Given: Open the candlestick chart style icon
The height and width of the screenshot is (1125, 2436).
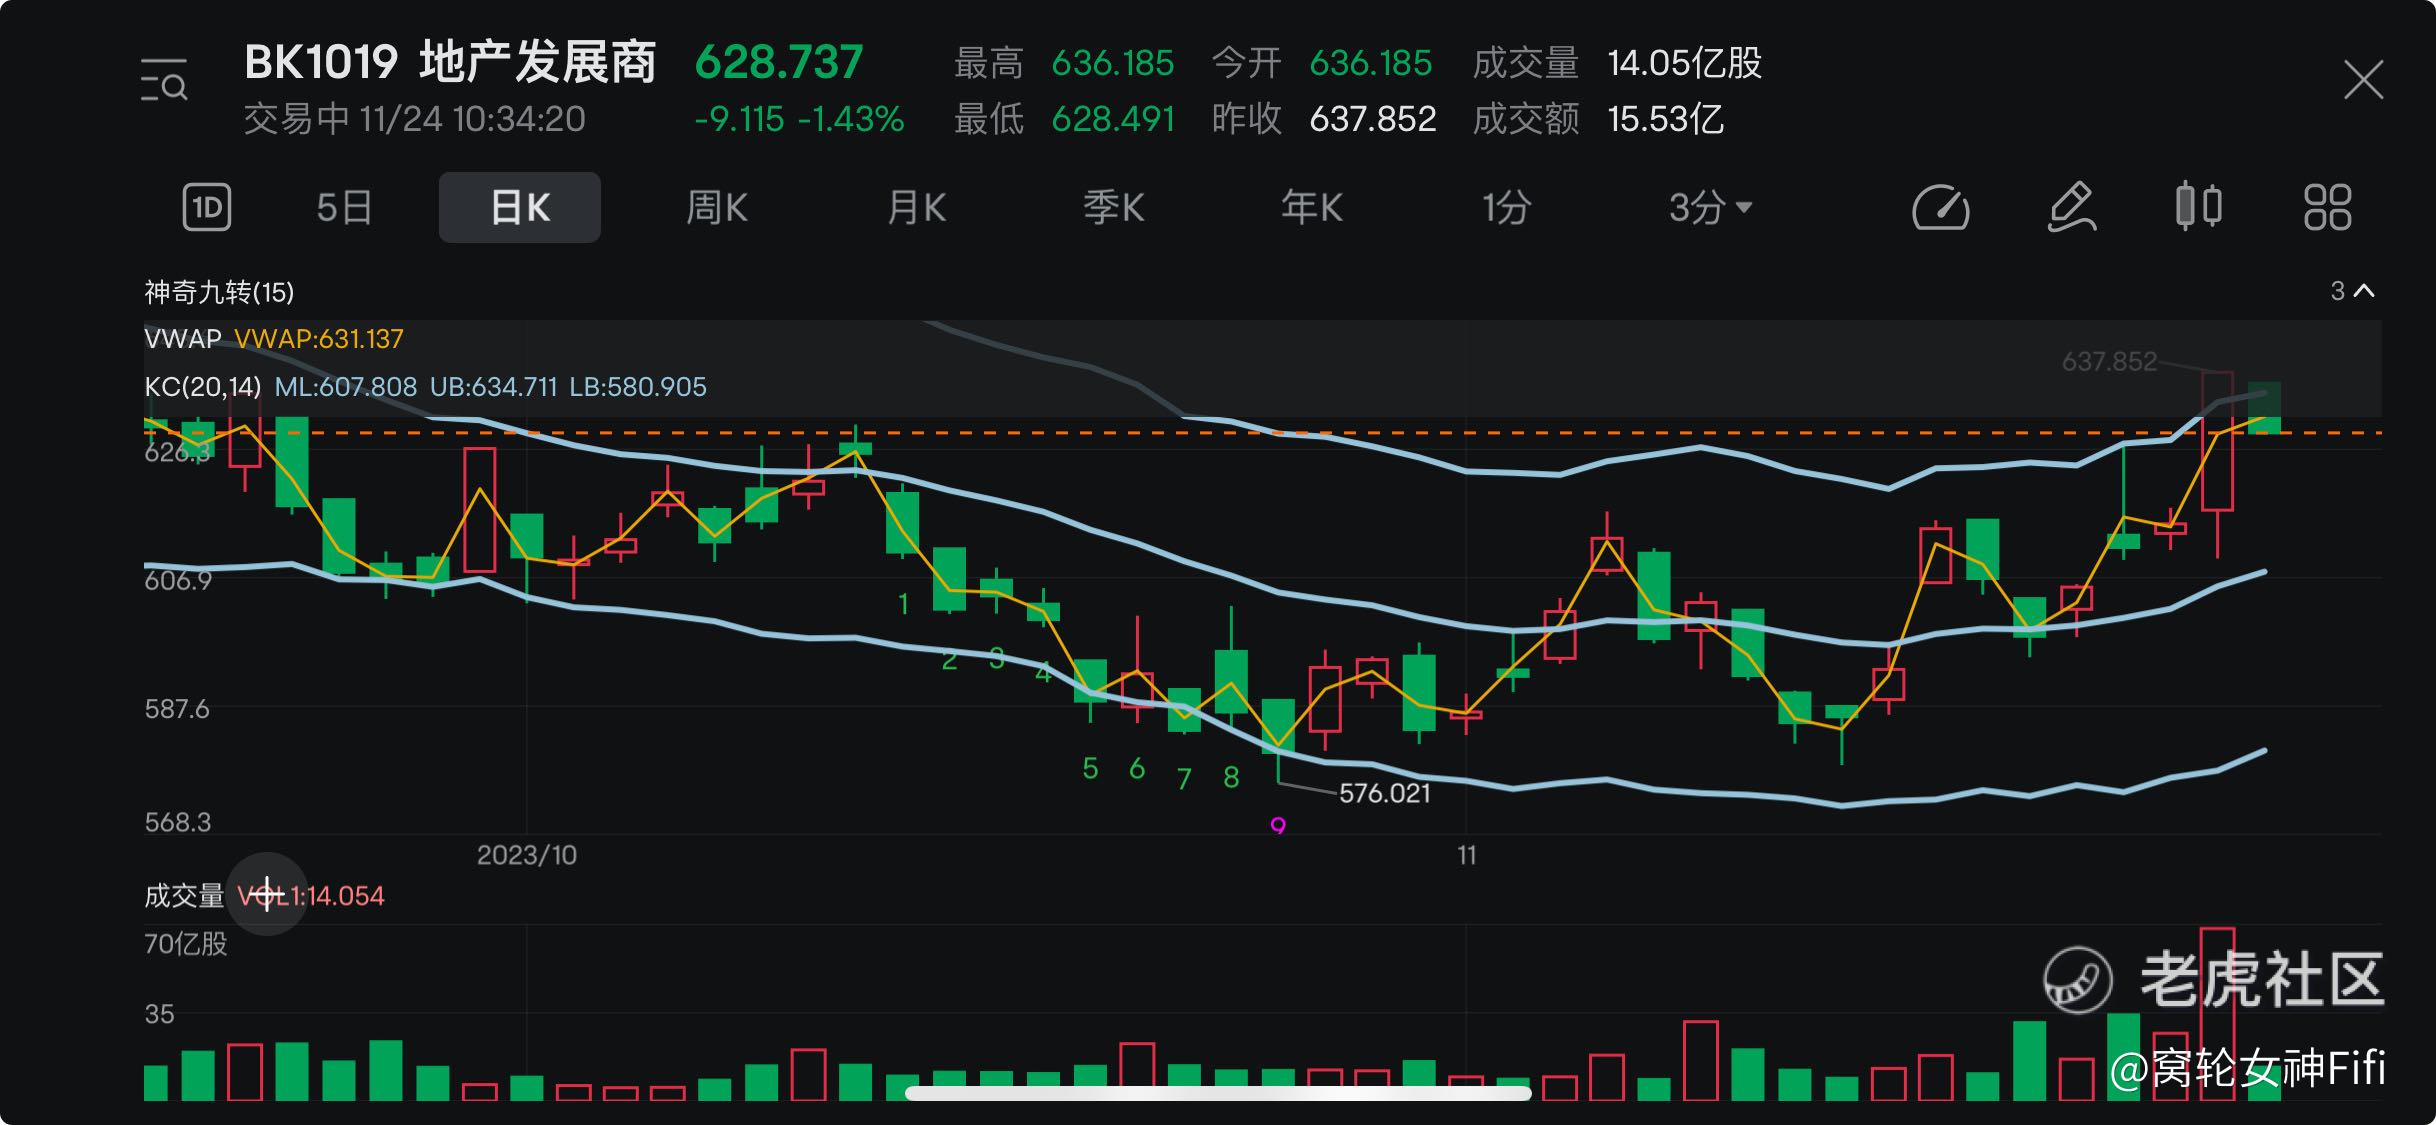Looking at the screenshot, I should pyautogui.click(x=2198, y=207).
